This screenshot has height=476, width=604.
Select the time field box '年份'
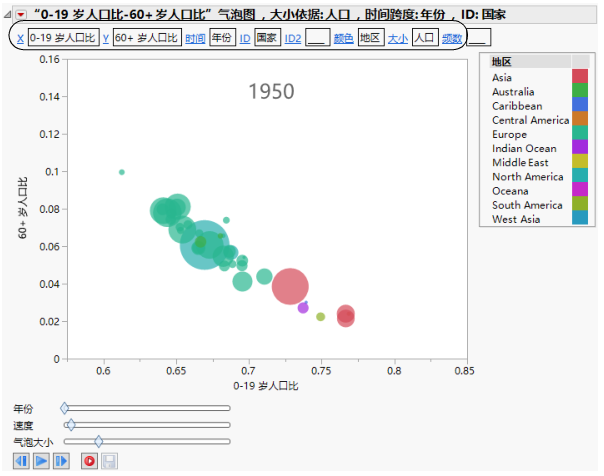pyautogui.click(x=223, y=37)
